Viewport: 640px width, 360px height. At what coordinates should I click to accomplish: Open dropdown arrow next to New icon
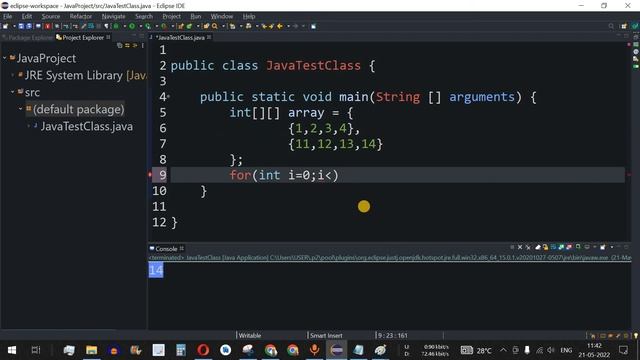14,26
